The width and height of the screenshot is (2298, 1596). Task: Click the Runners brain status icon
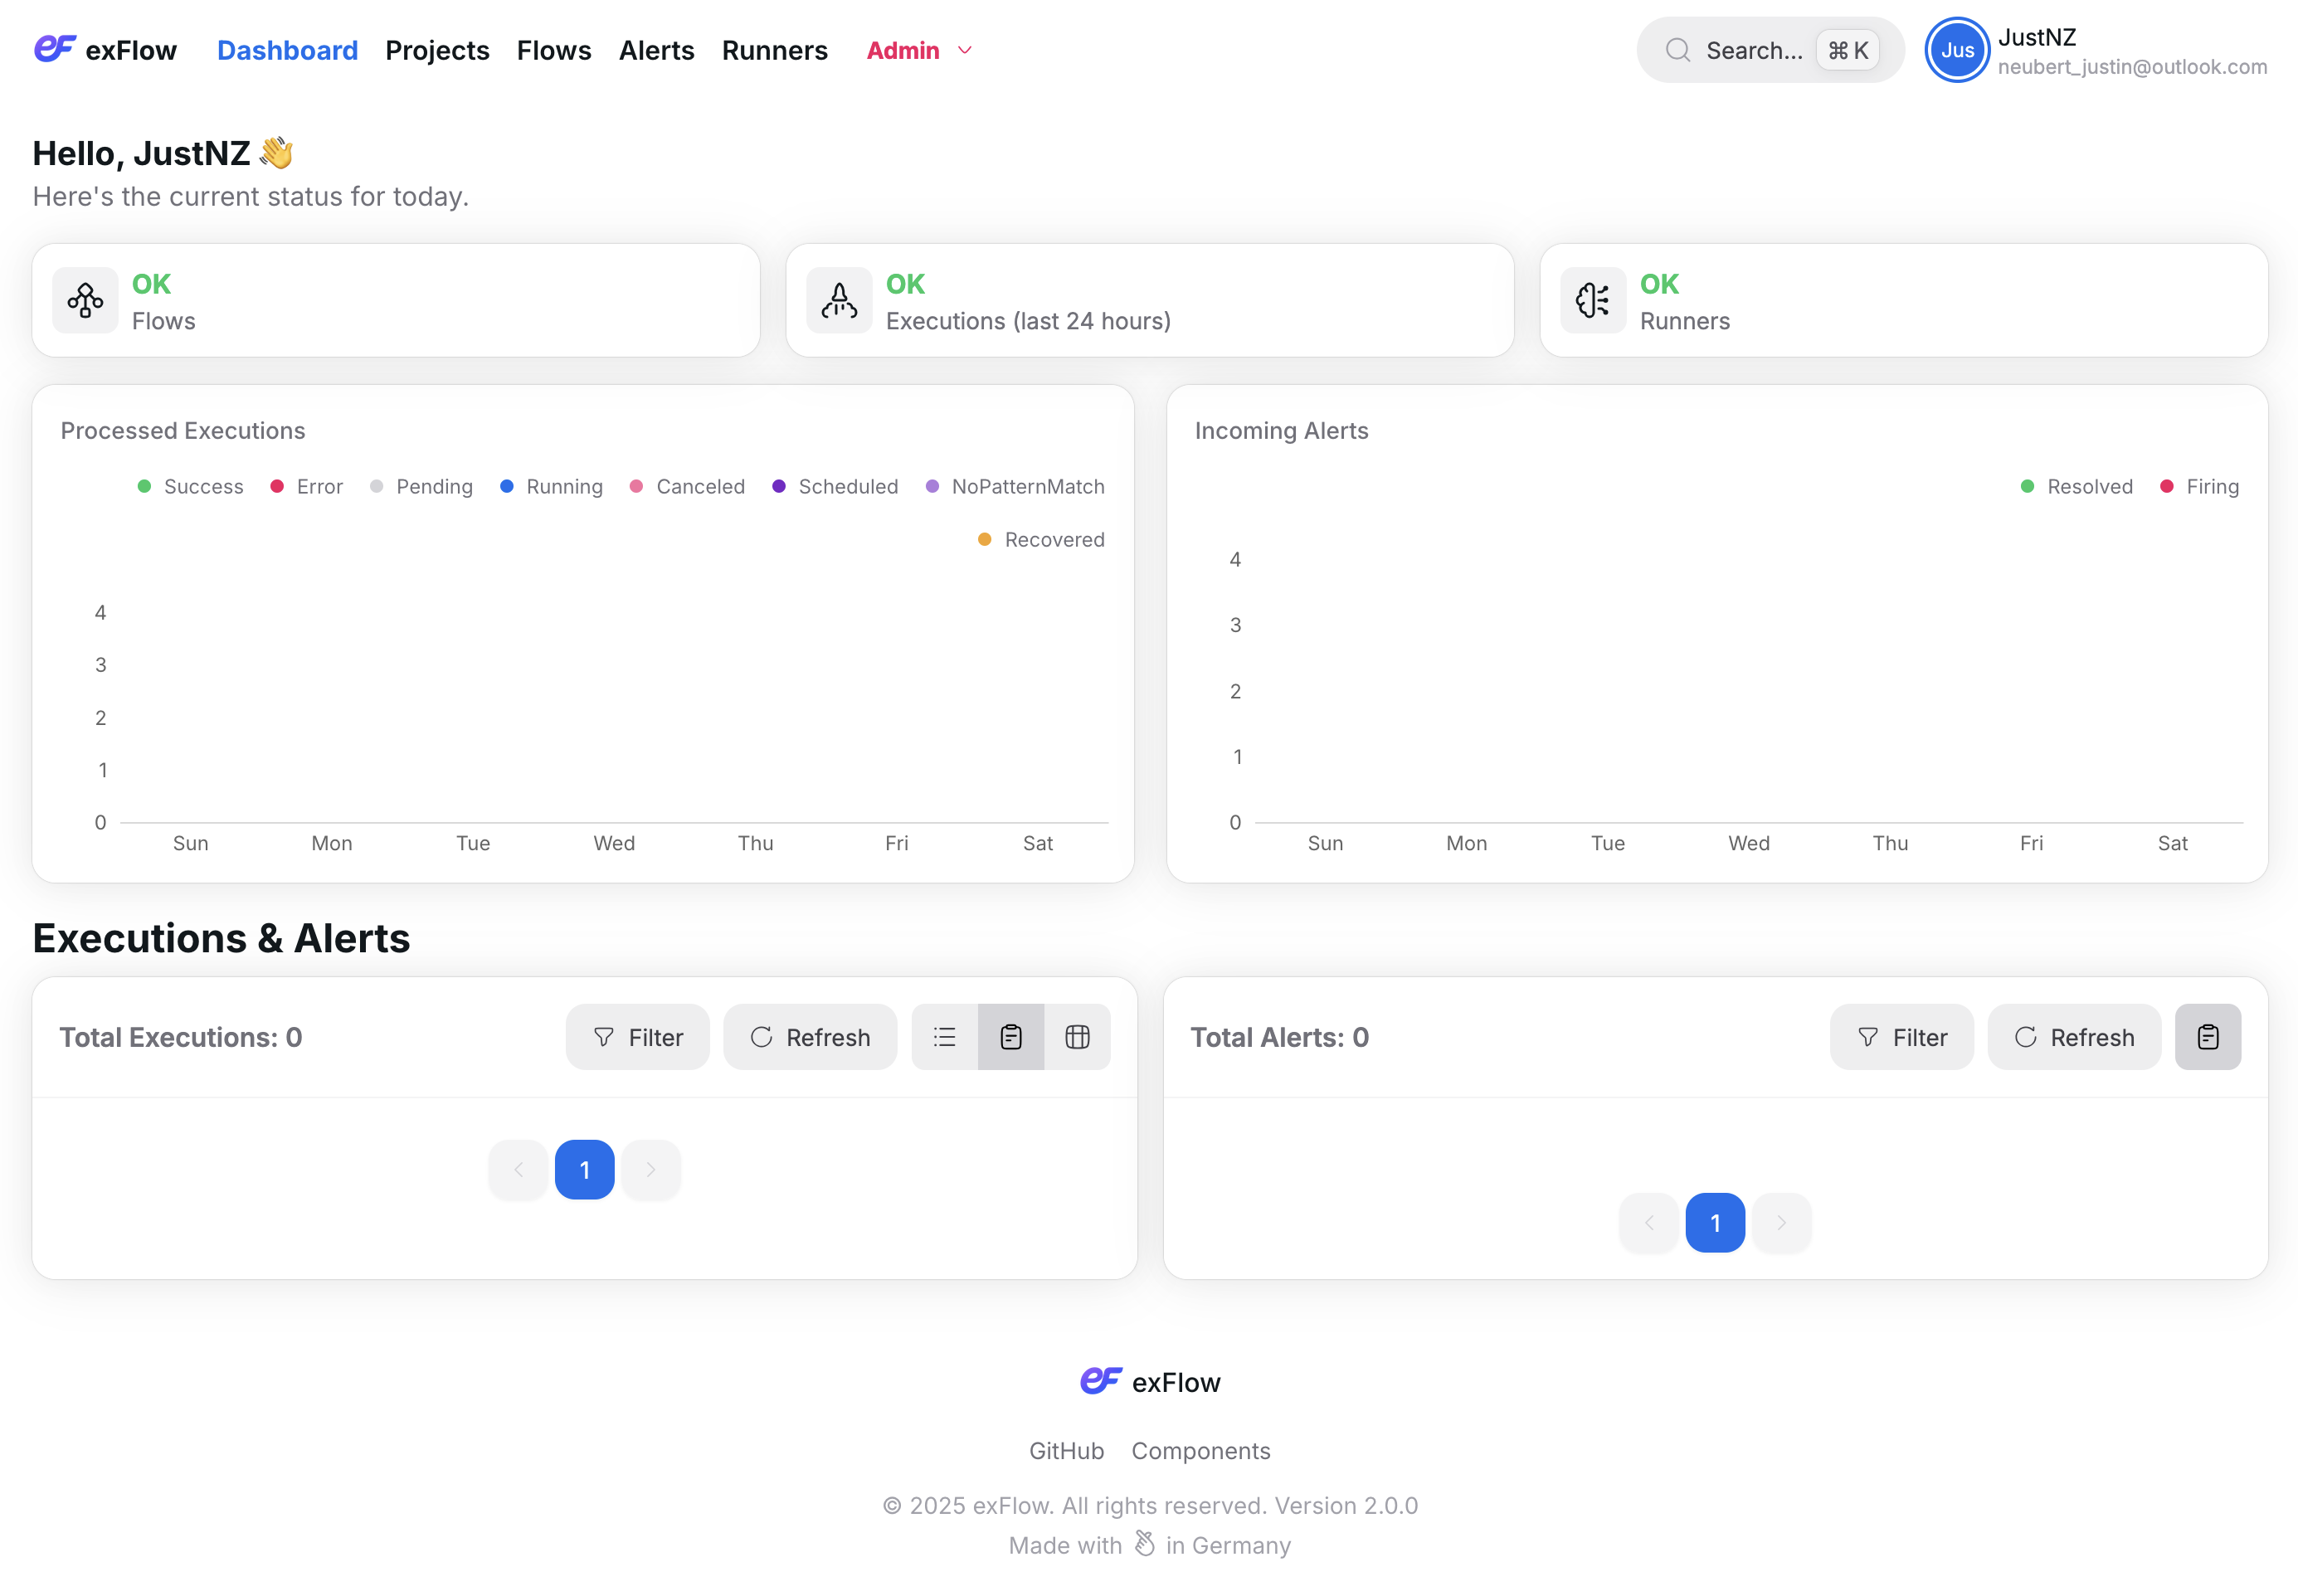(1592, 300)
